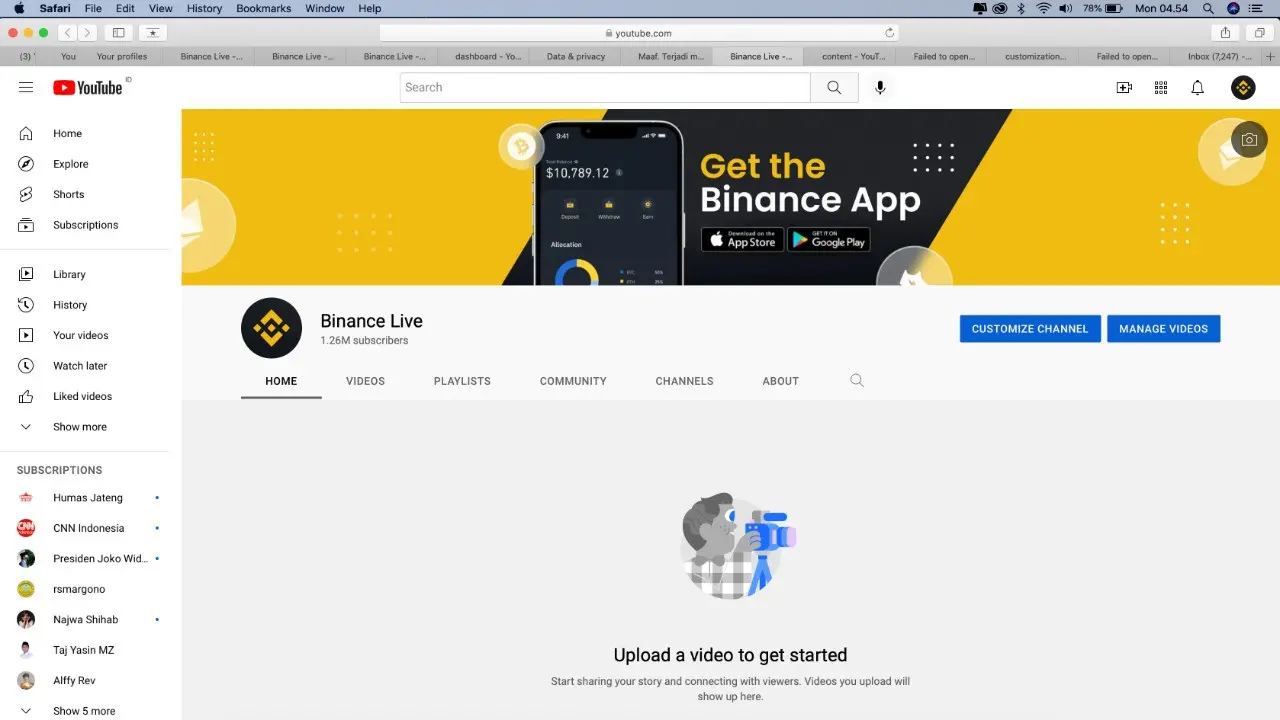
Task: Reload the page from the address bar
Action: click(x=889, y=33)
